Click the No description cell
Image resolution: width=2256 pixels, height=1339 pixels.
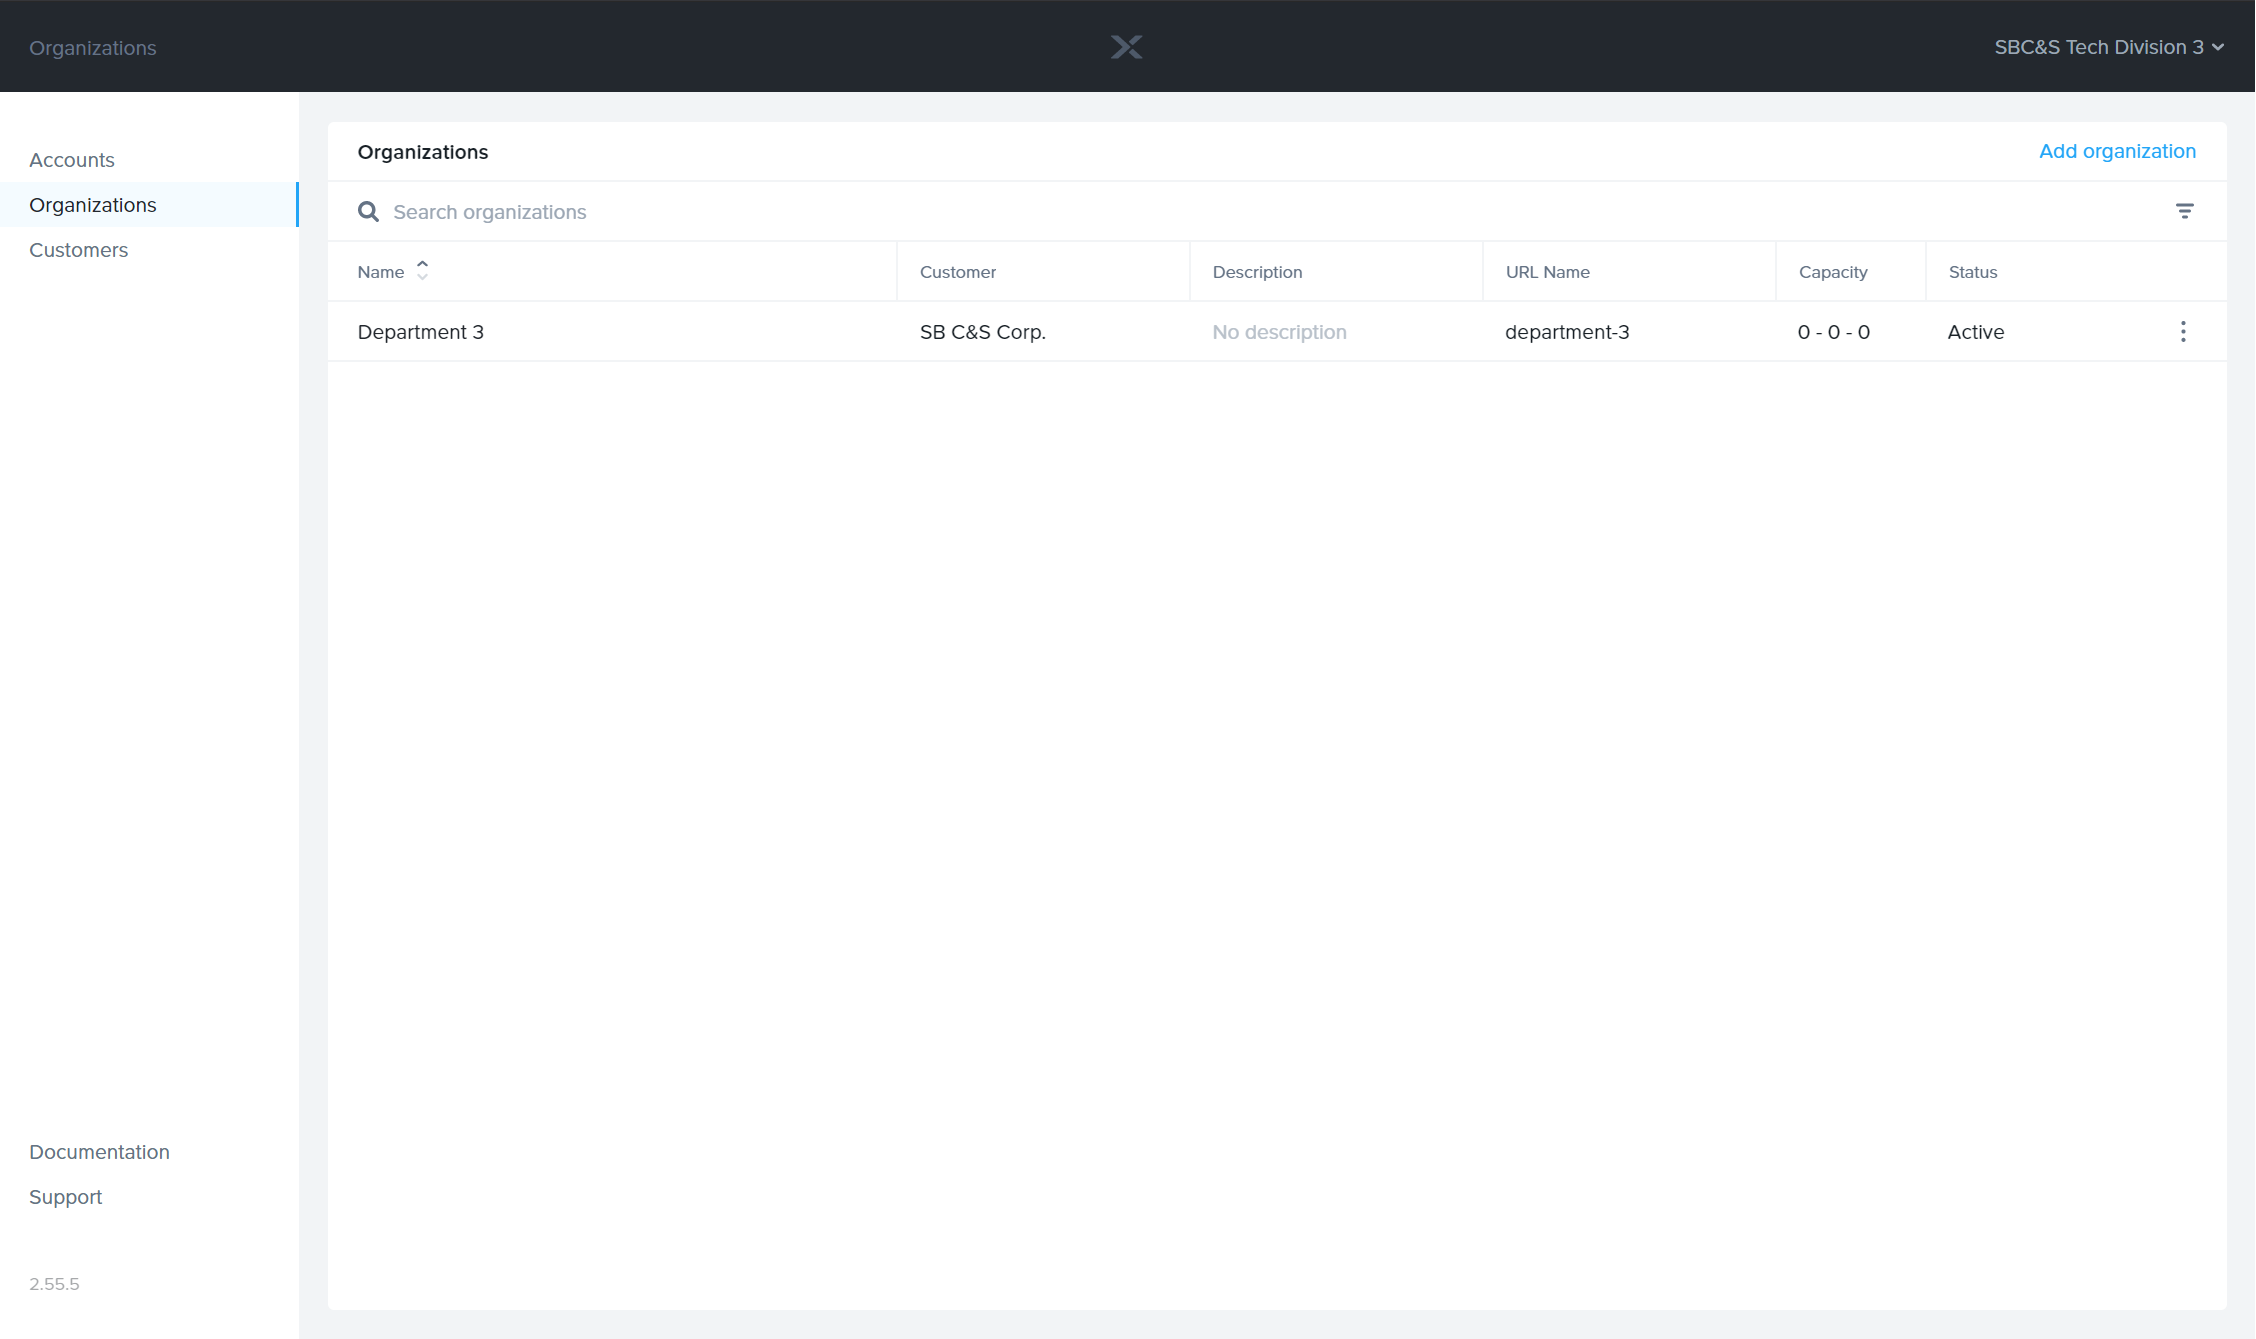(x=1280, y=332)
